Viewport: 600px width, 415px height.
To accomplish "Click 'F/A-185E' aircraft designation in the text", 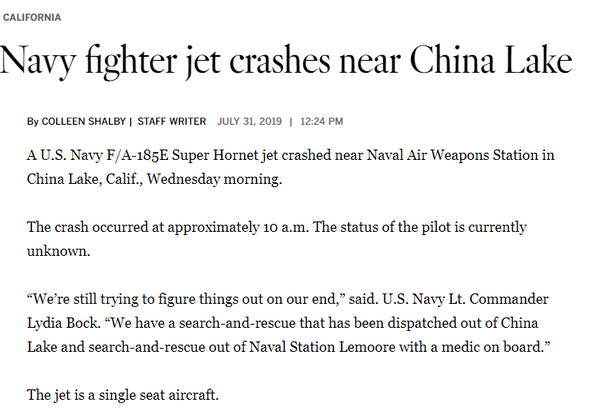I will [137, 155].
